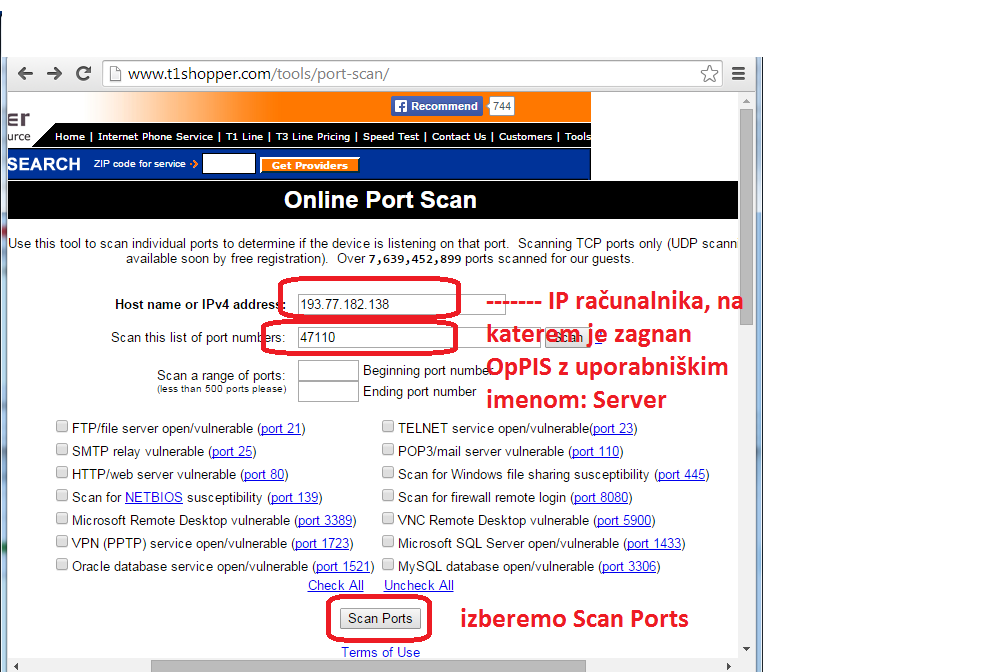Open the port 3389 link

pos(325,521)
